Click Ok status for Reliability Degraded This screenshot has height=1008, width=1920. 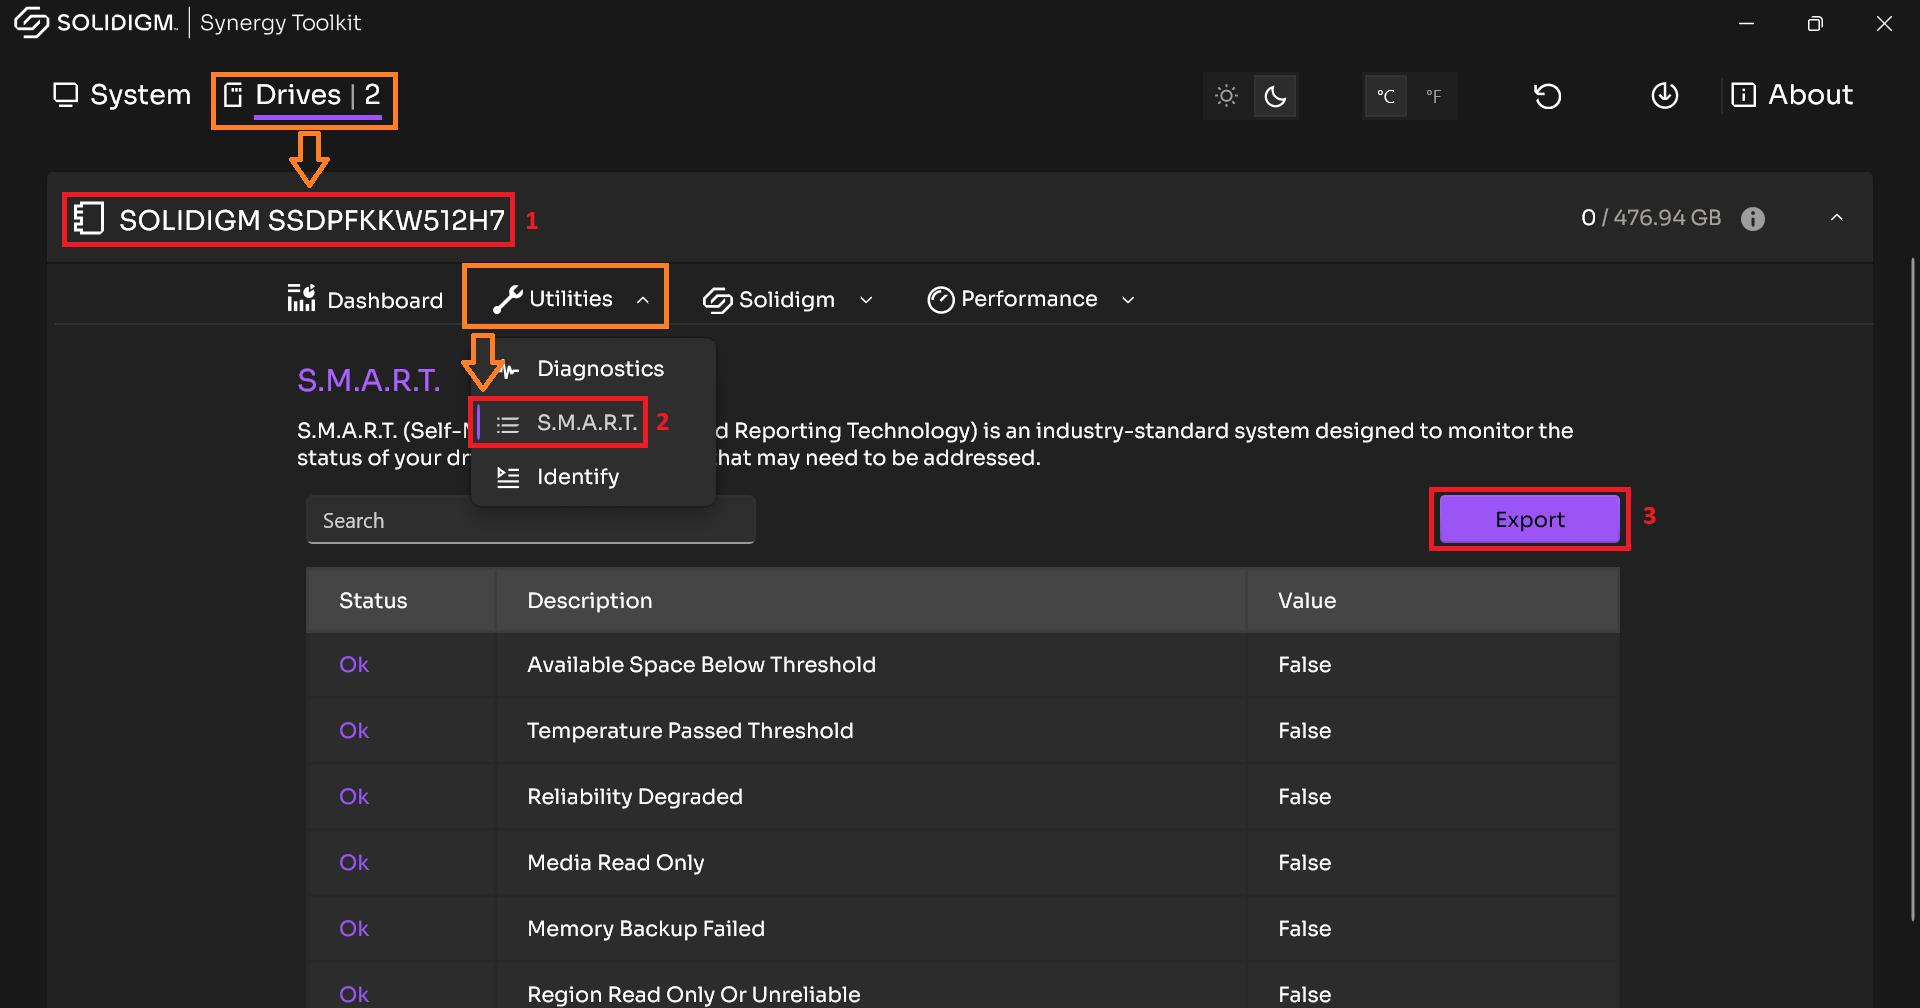coord(354,797)
